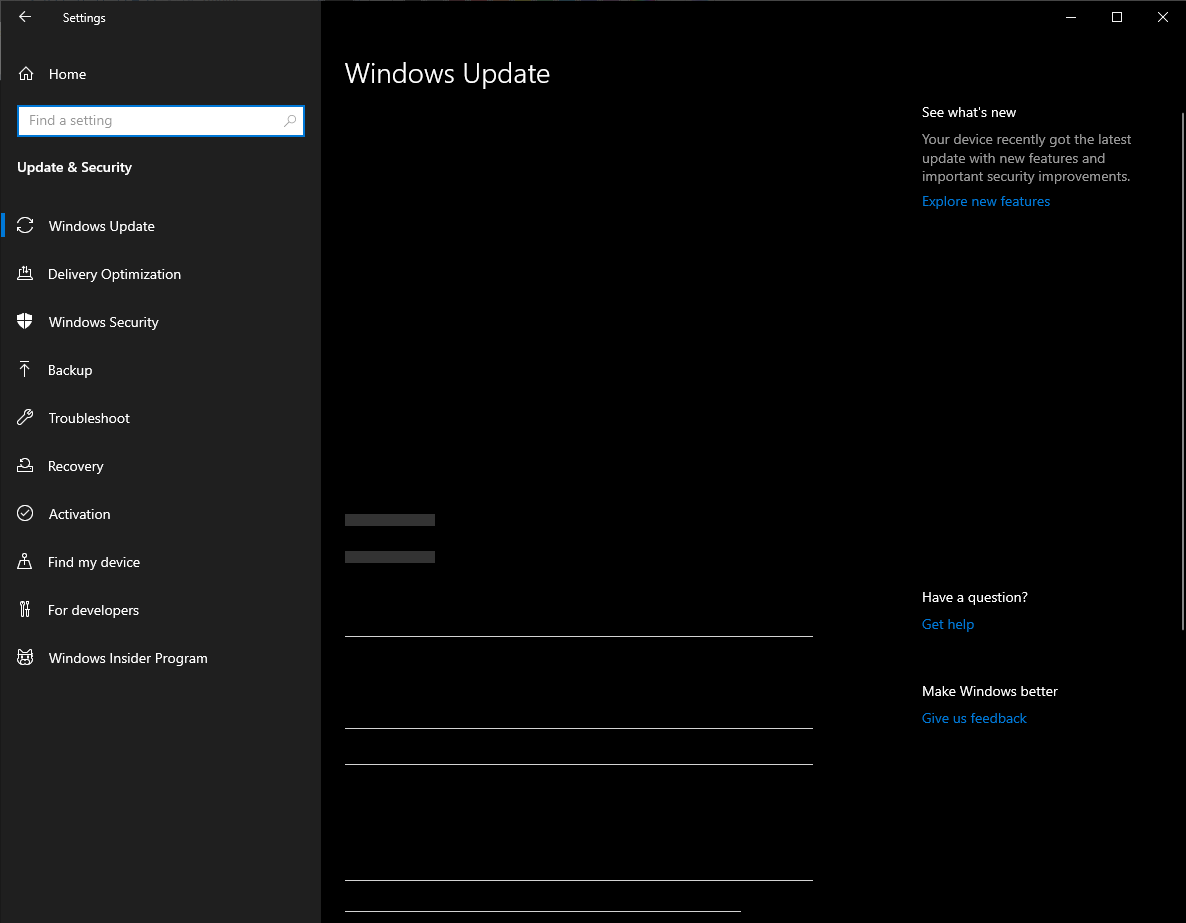The width and height of the screenshot is (1186, 923).
Task: Select the Windows Security shield icon
Action: [x=25, y=322]
